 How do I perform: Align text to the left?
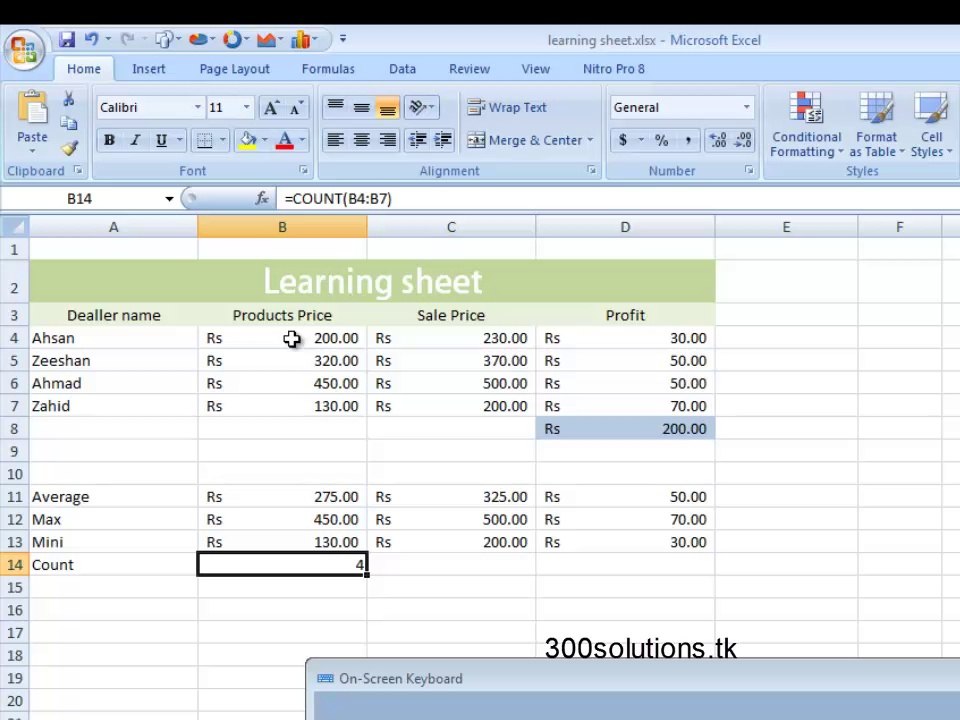[x=336, y=140]
